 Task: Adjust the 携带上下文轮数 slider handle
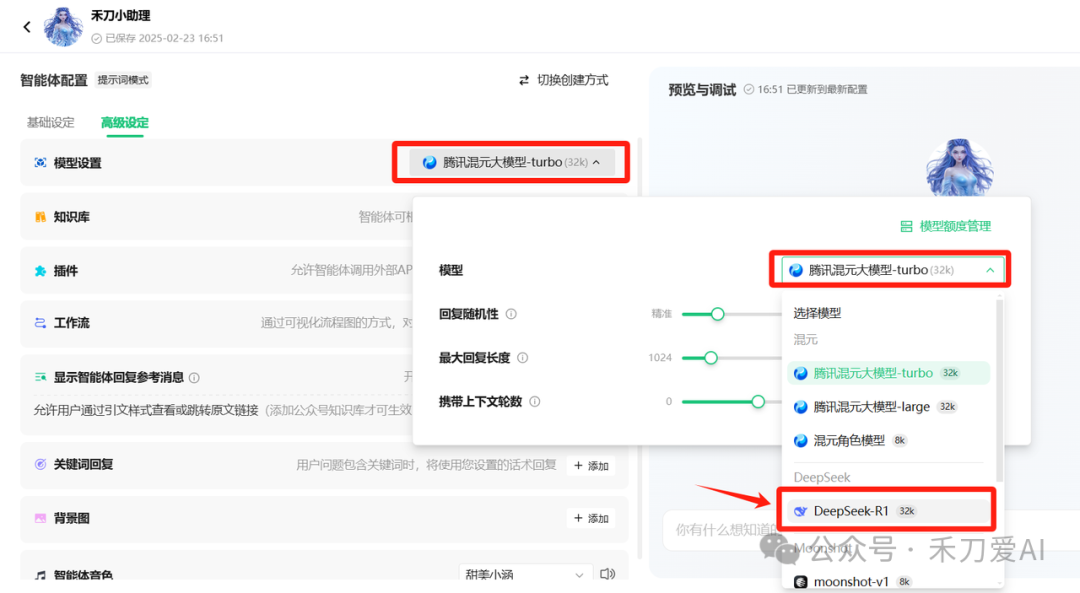(x=758, y=402)
